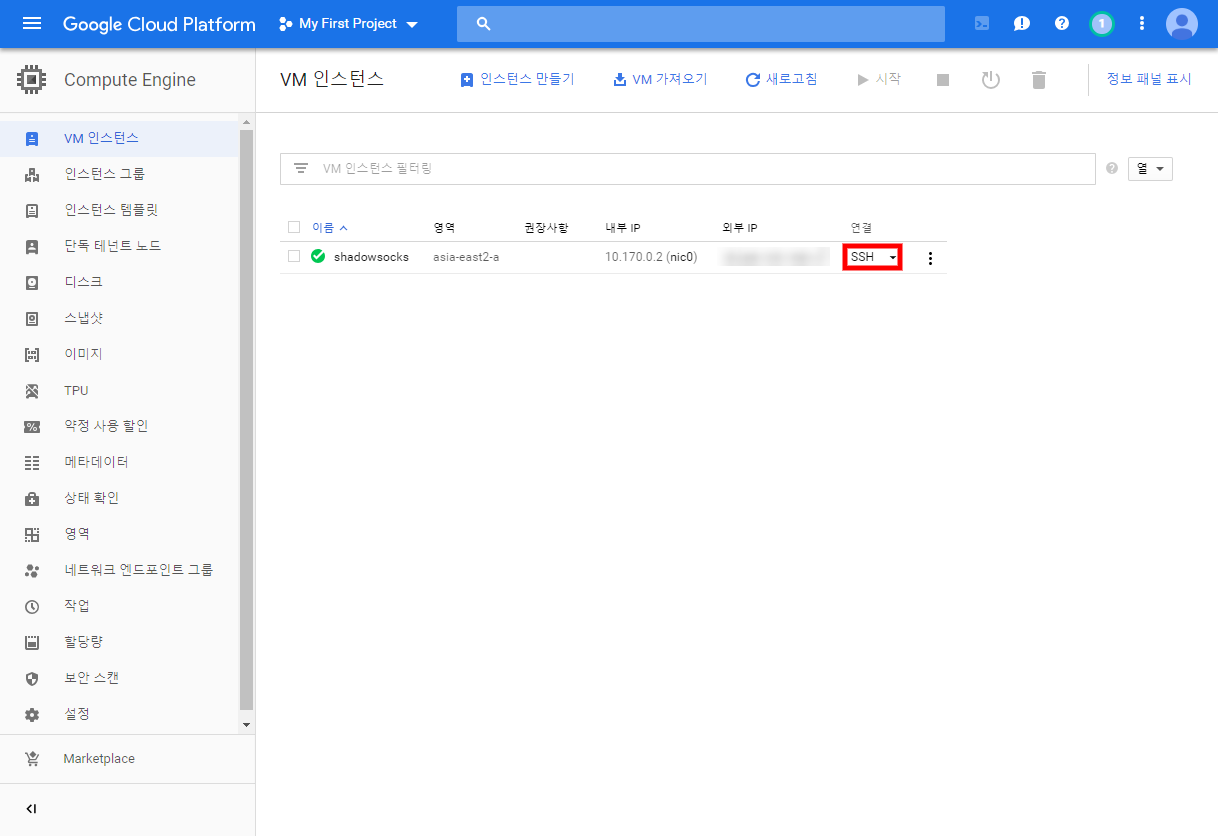Viewport: 1218px width, 836px height.
Task: Click the 작업 clock icon in the sidebar
Action: 32,606
